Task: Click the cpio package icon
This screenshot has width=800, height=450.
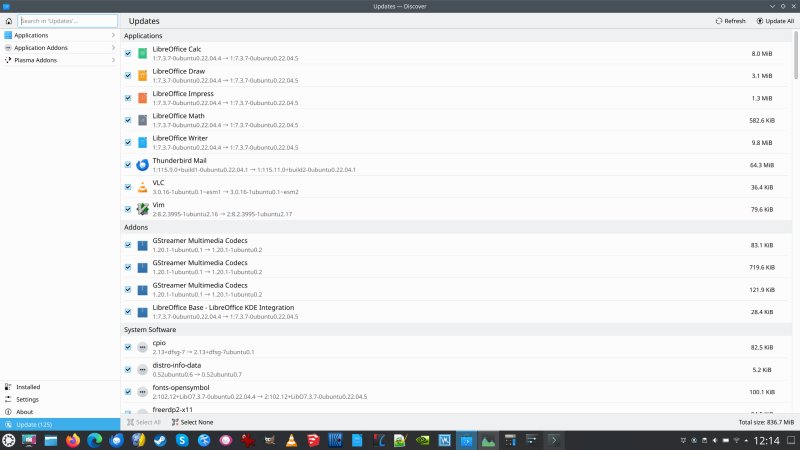Action: click(142, 347)
